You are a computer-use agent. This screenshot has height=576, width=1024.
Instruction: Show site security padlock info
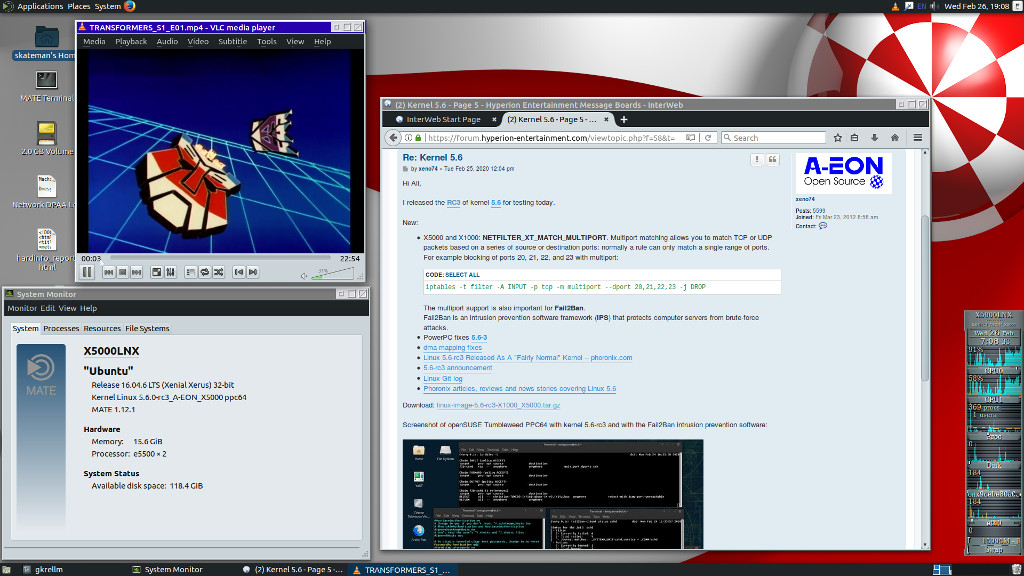pos(419,138)
